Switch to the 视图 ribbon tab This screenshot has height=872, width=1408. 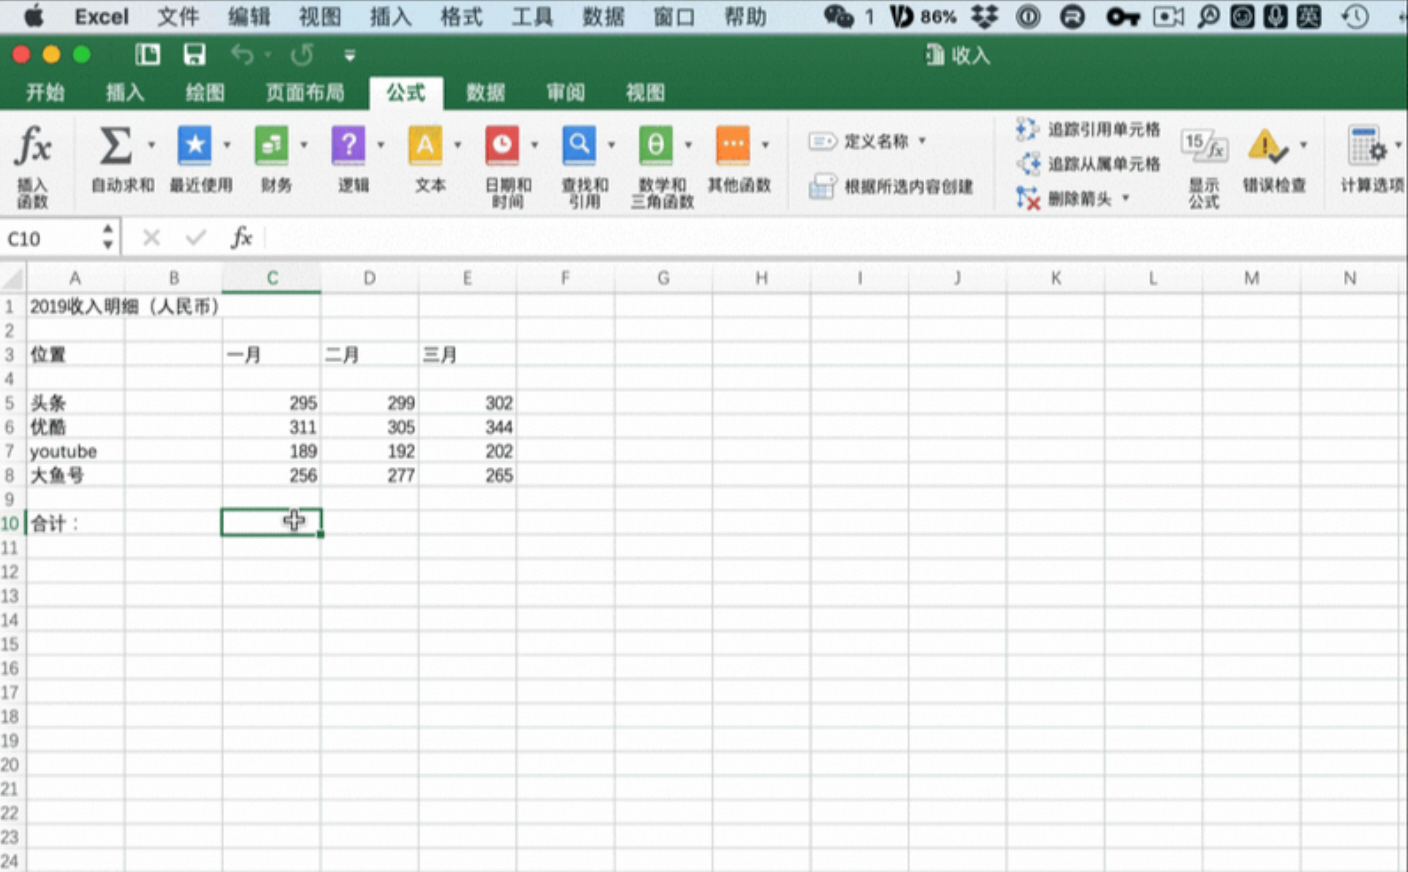645,92
